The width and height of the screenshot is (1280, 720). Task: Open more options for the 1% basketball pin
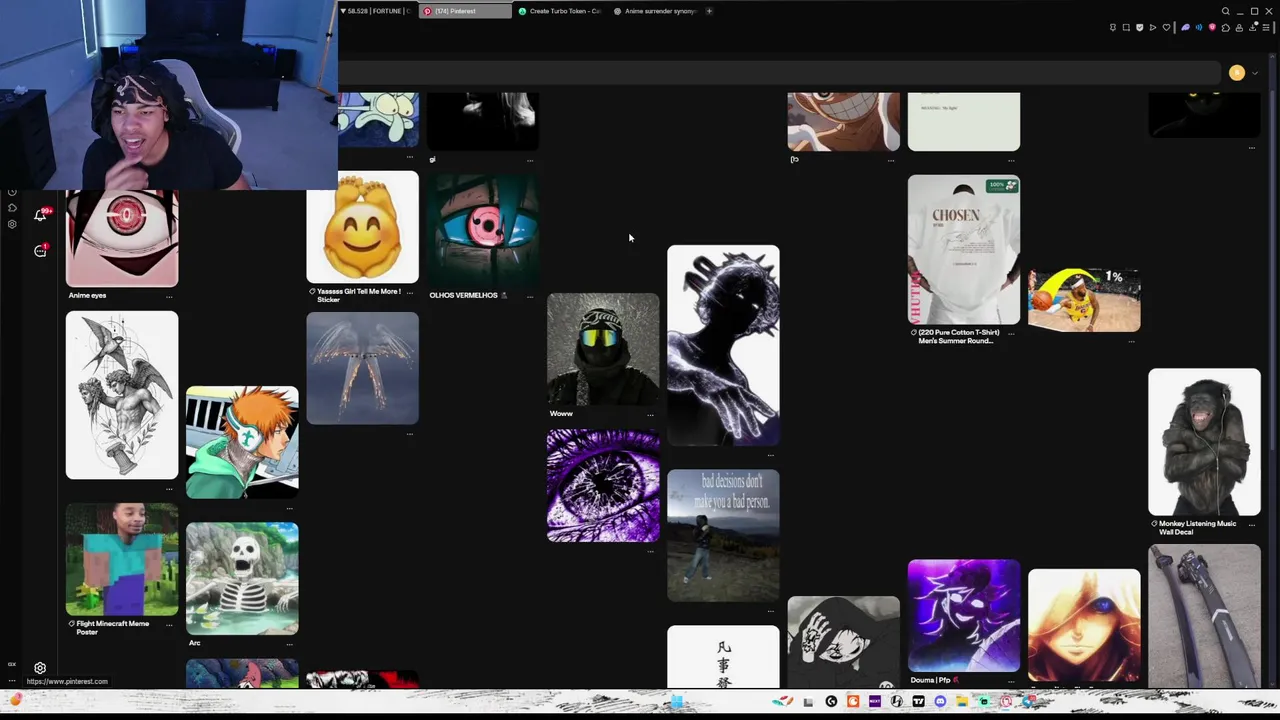click(x=1131, y=341)
